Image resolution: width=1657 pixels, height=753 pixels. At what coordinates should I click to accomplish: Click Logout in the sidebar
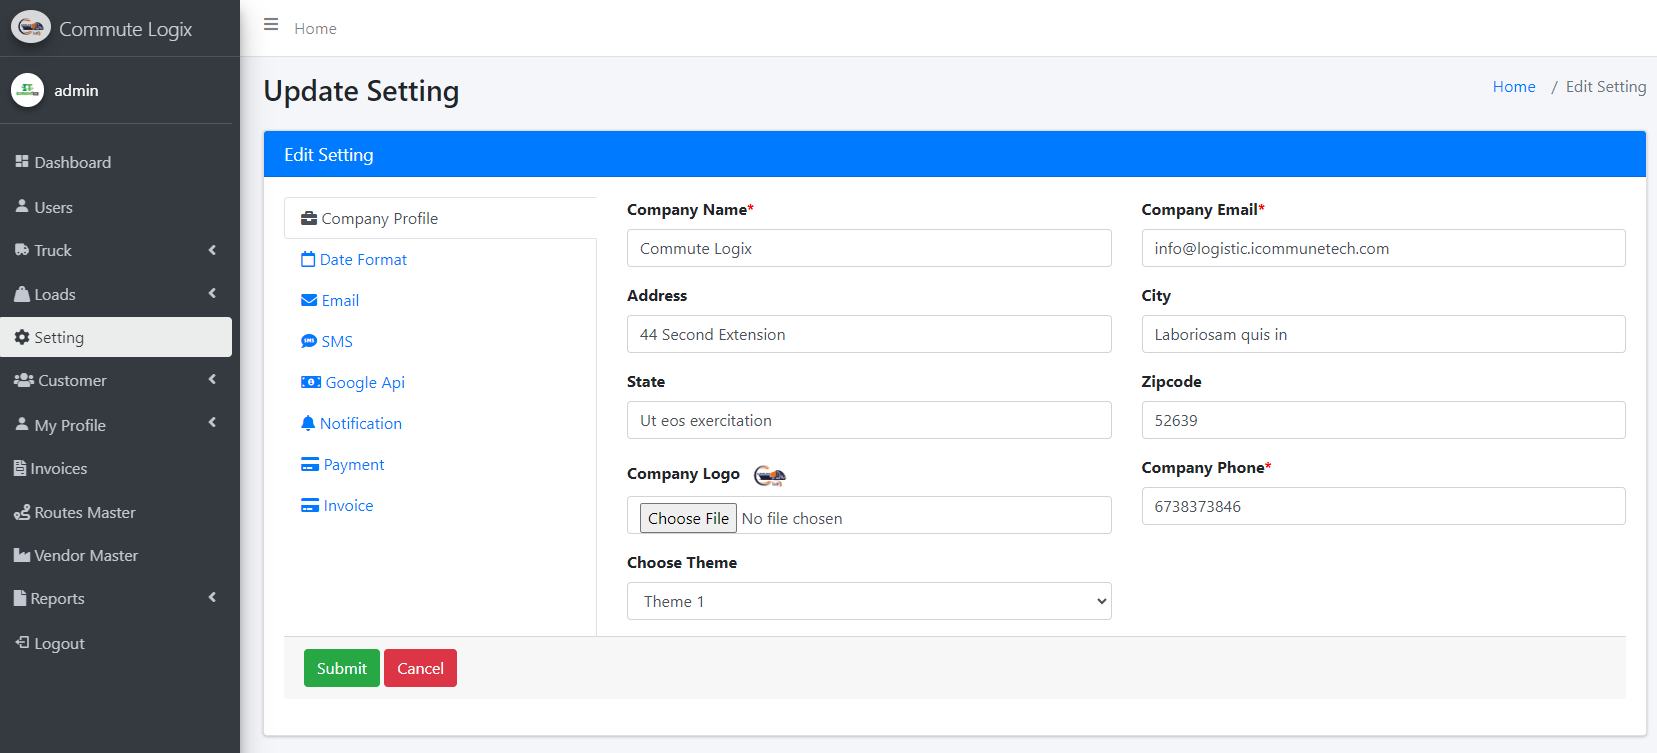click(x=59, y=643)
